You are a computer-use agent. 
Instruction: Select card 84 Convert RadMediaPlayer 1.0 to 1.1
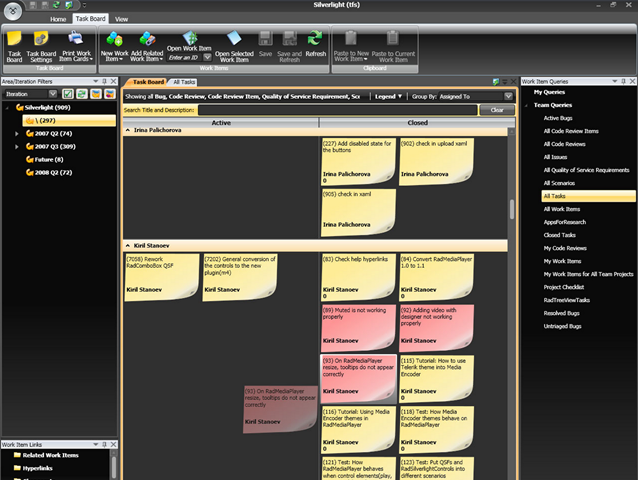point(436,277)
